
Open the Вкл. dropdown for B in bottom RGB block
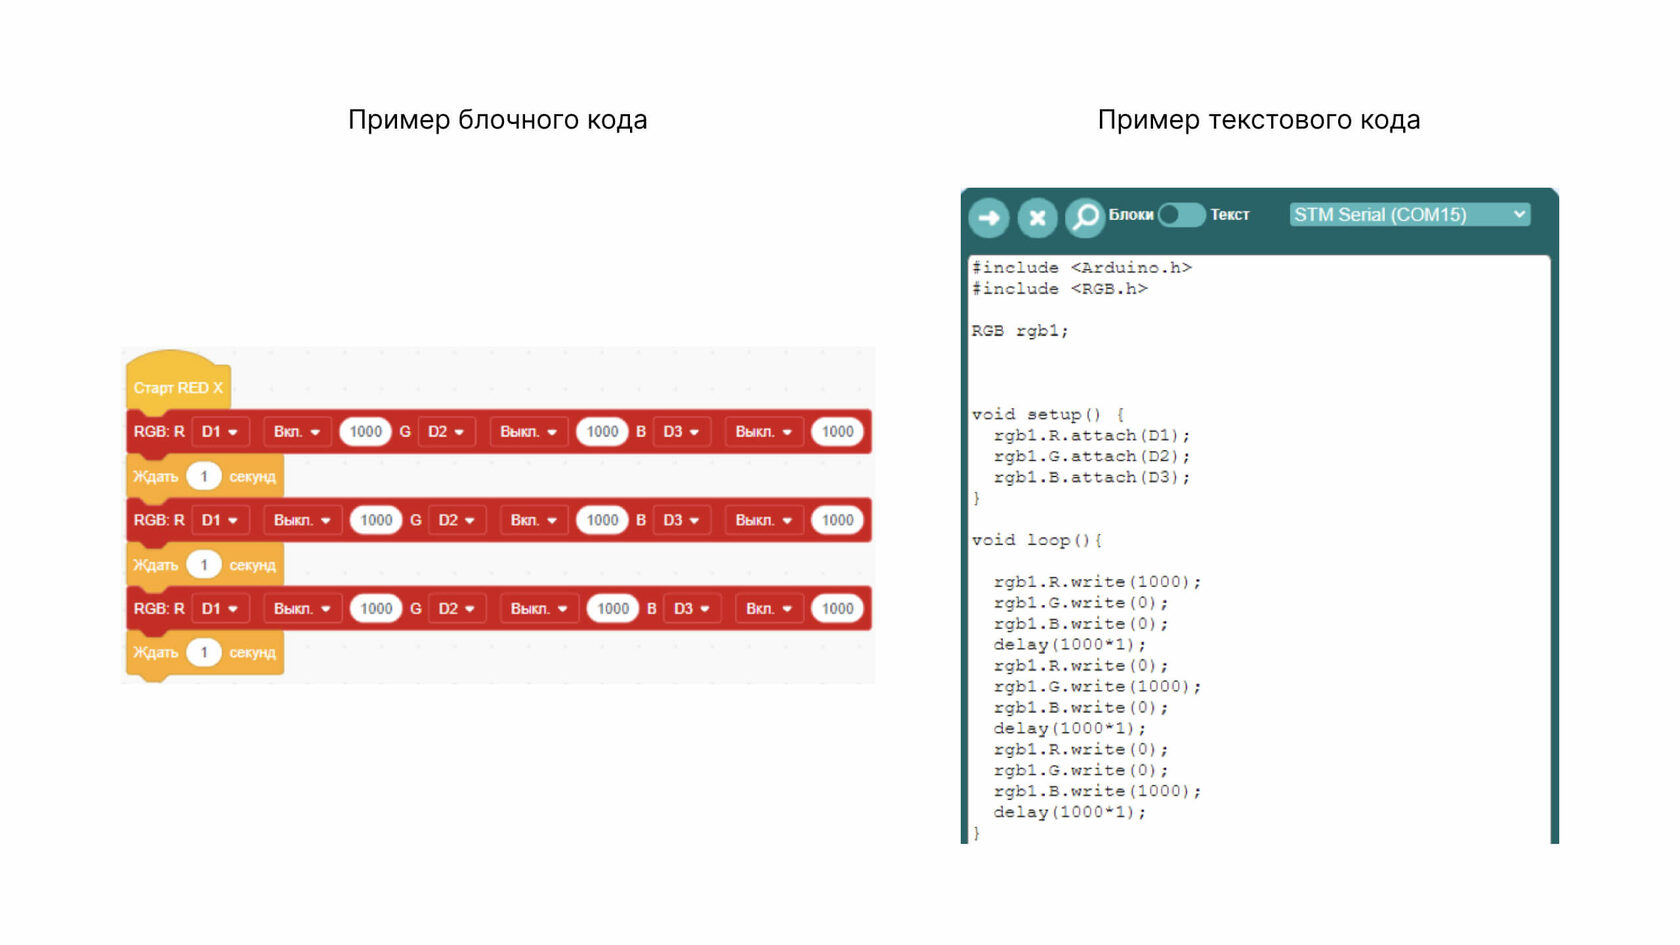pyautogui.click(x=769, y=608)
